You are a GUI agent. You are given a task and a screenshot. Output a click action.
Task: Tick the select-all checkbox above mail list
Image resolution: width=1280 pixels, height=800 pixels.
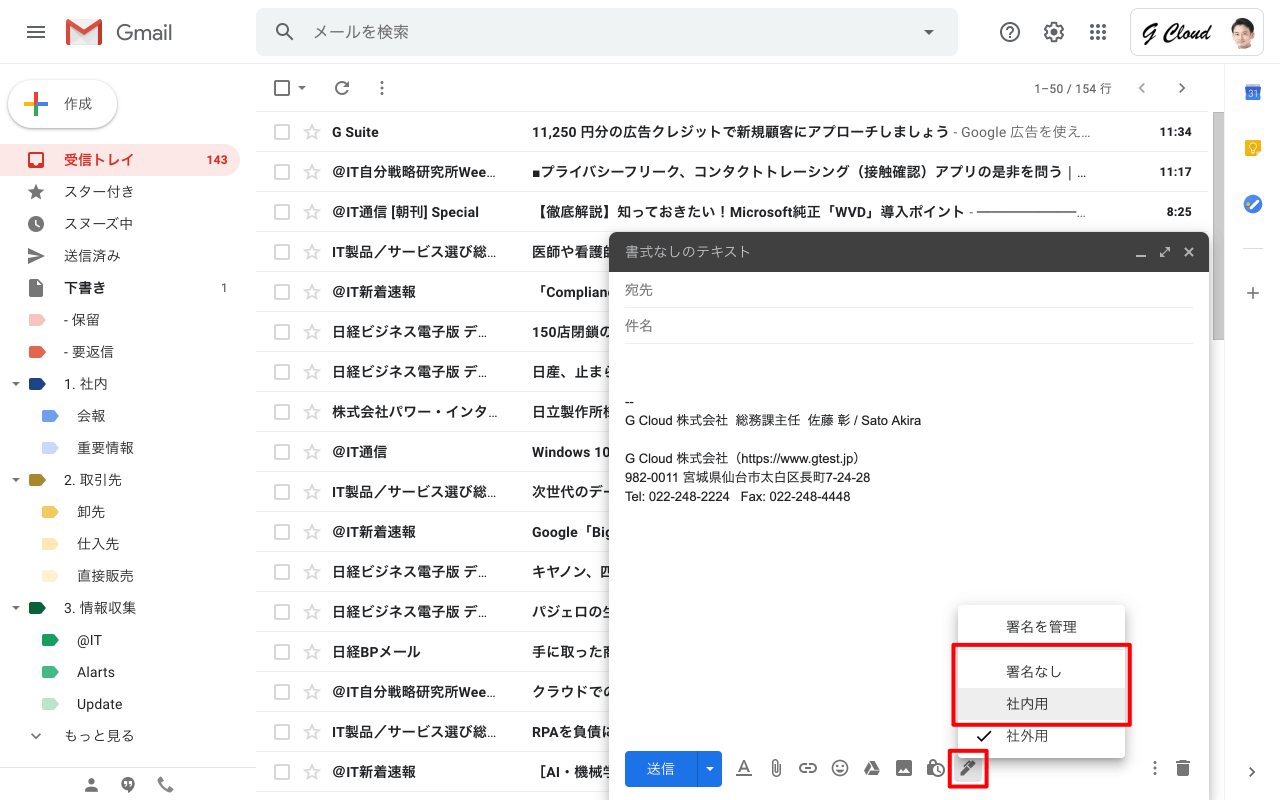[x=282, y=88]
